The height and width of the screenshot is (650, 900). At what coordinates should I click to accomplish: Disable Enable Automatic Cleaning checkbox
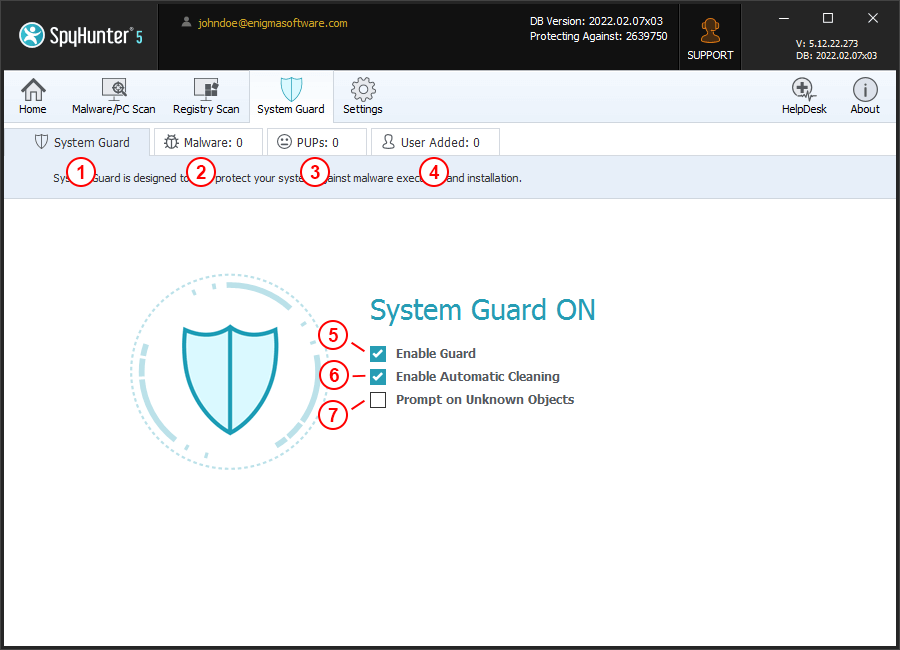[x=378, y=377]
